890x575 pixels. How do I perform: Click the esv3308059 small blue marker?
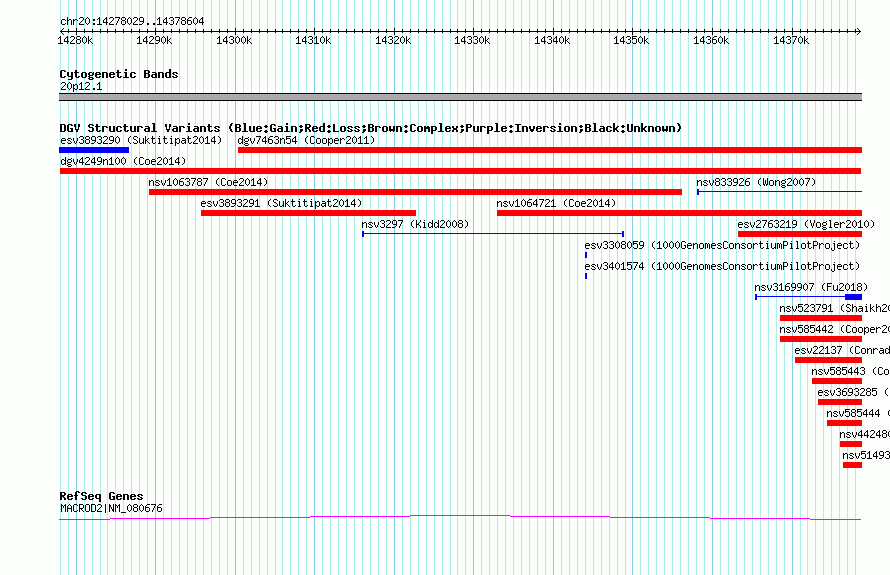pyautogui.click(x=586, y=255)
